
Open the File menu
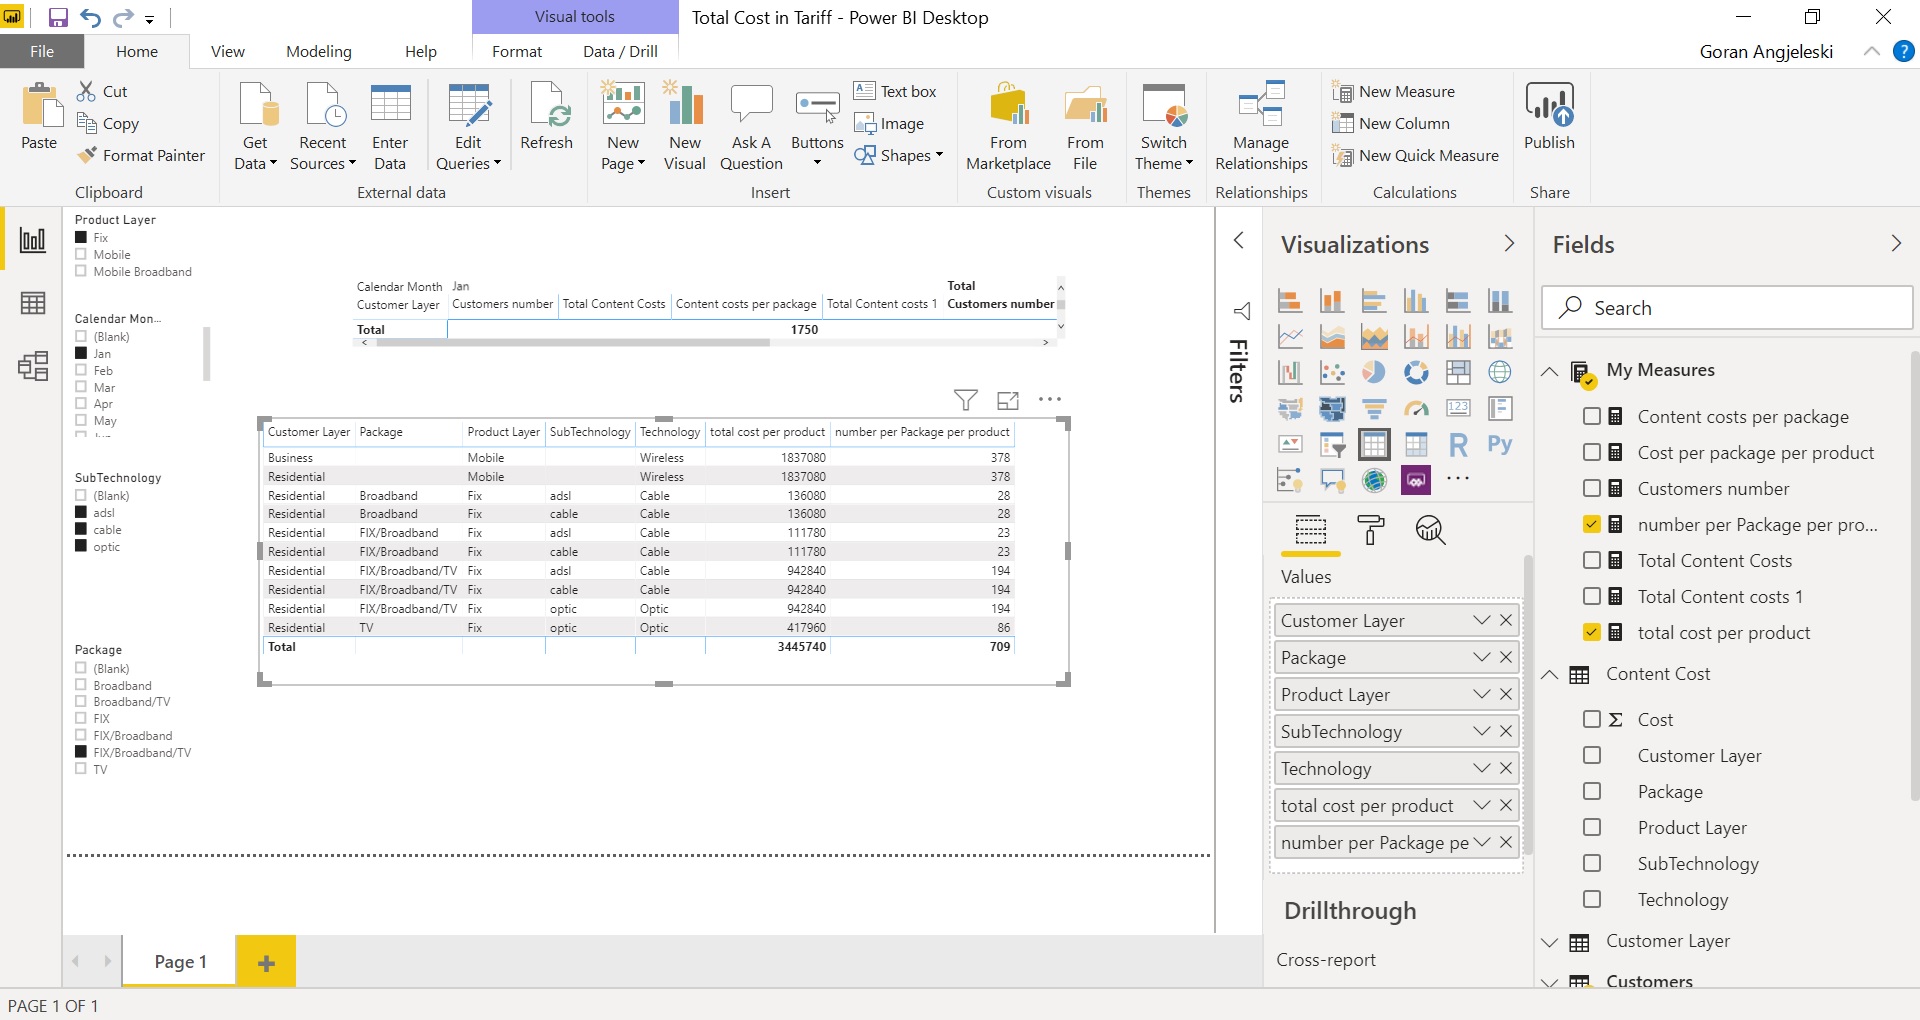click(42, 51)
